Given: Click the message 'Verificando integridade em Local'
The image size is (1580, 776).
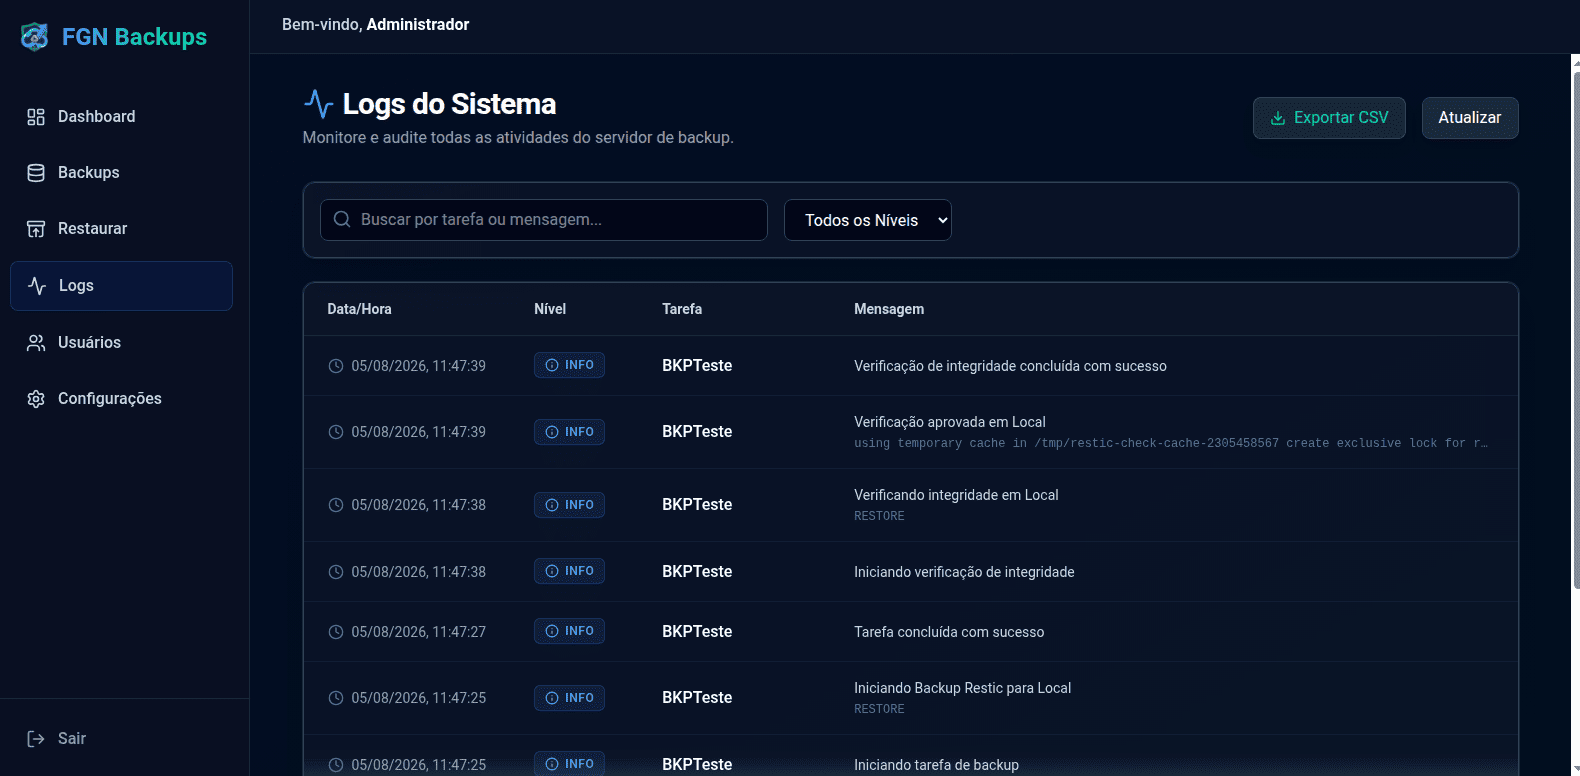Looking at the screenshot, I should [x=956, y=495].
